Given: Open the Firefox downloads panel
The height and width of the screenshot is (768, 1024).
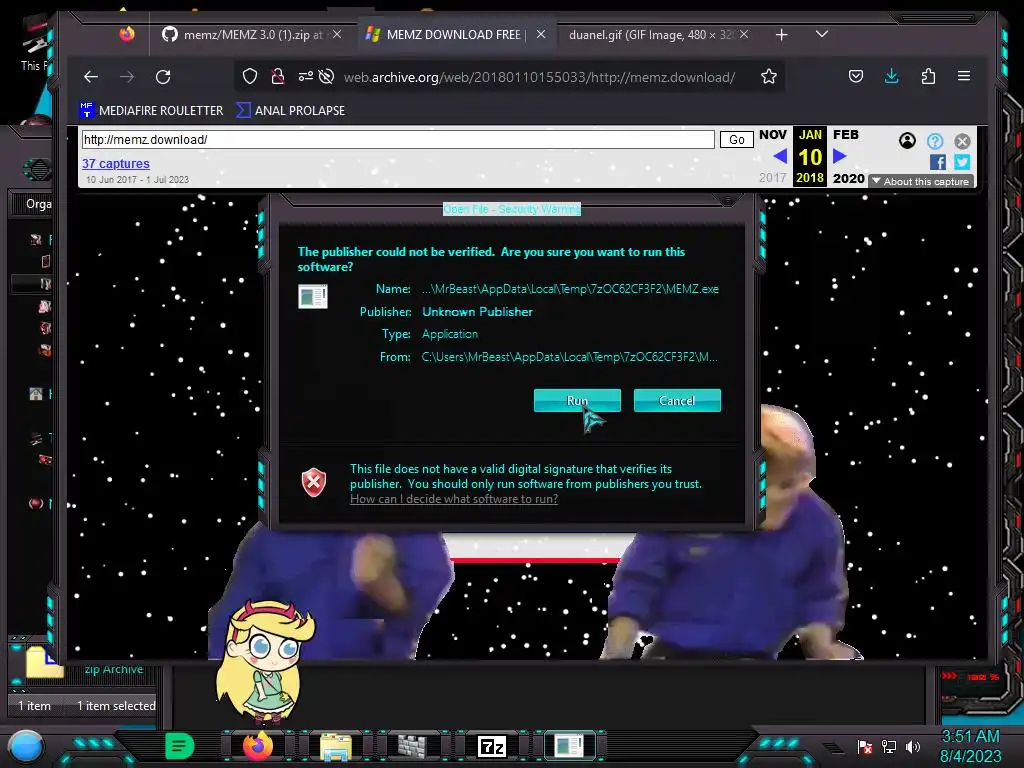Looking at the screenshot, I should (x=891, y=76).
